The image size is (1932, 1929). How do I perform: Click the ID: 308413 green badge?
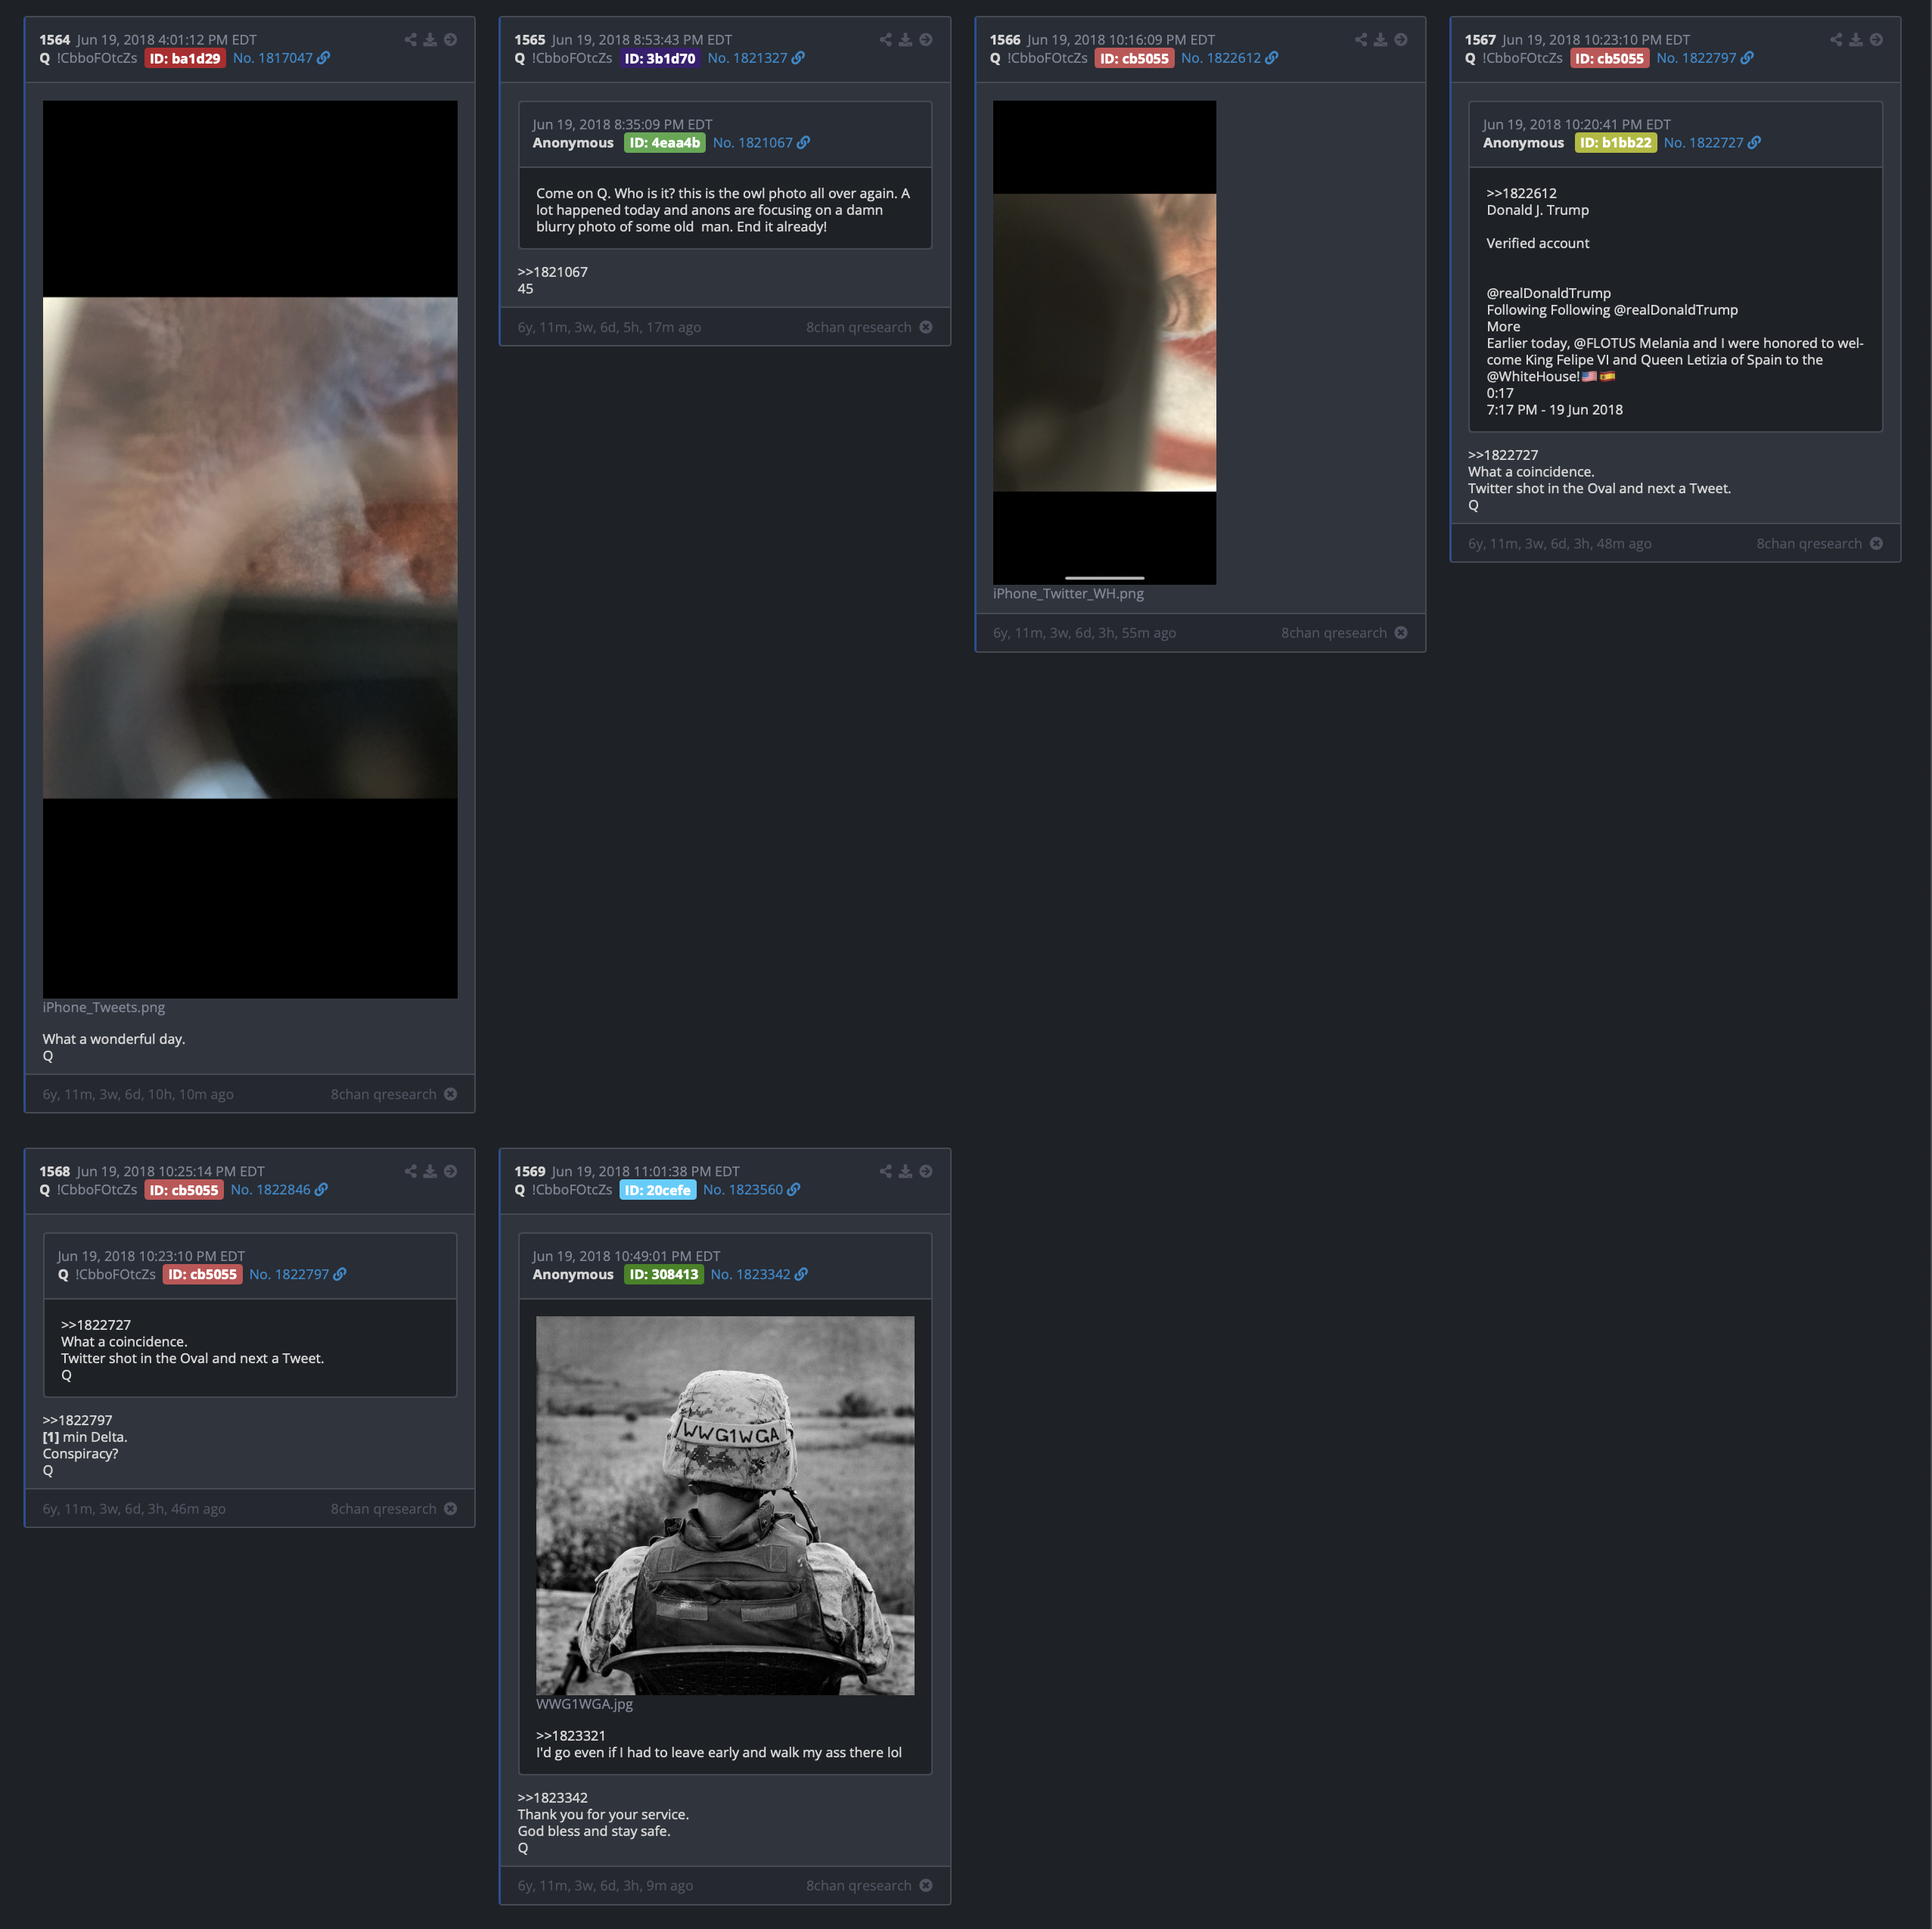(x=664, y=1274)
